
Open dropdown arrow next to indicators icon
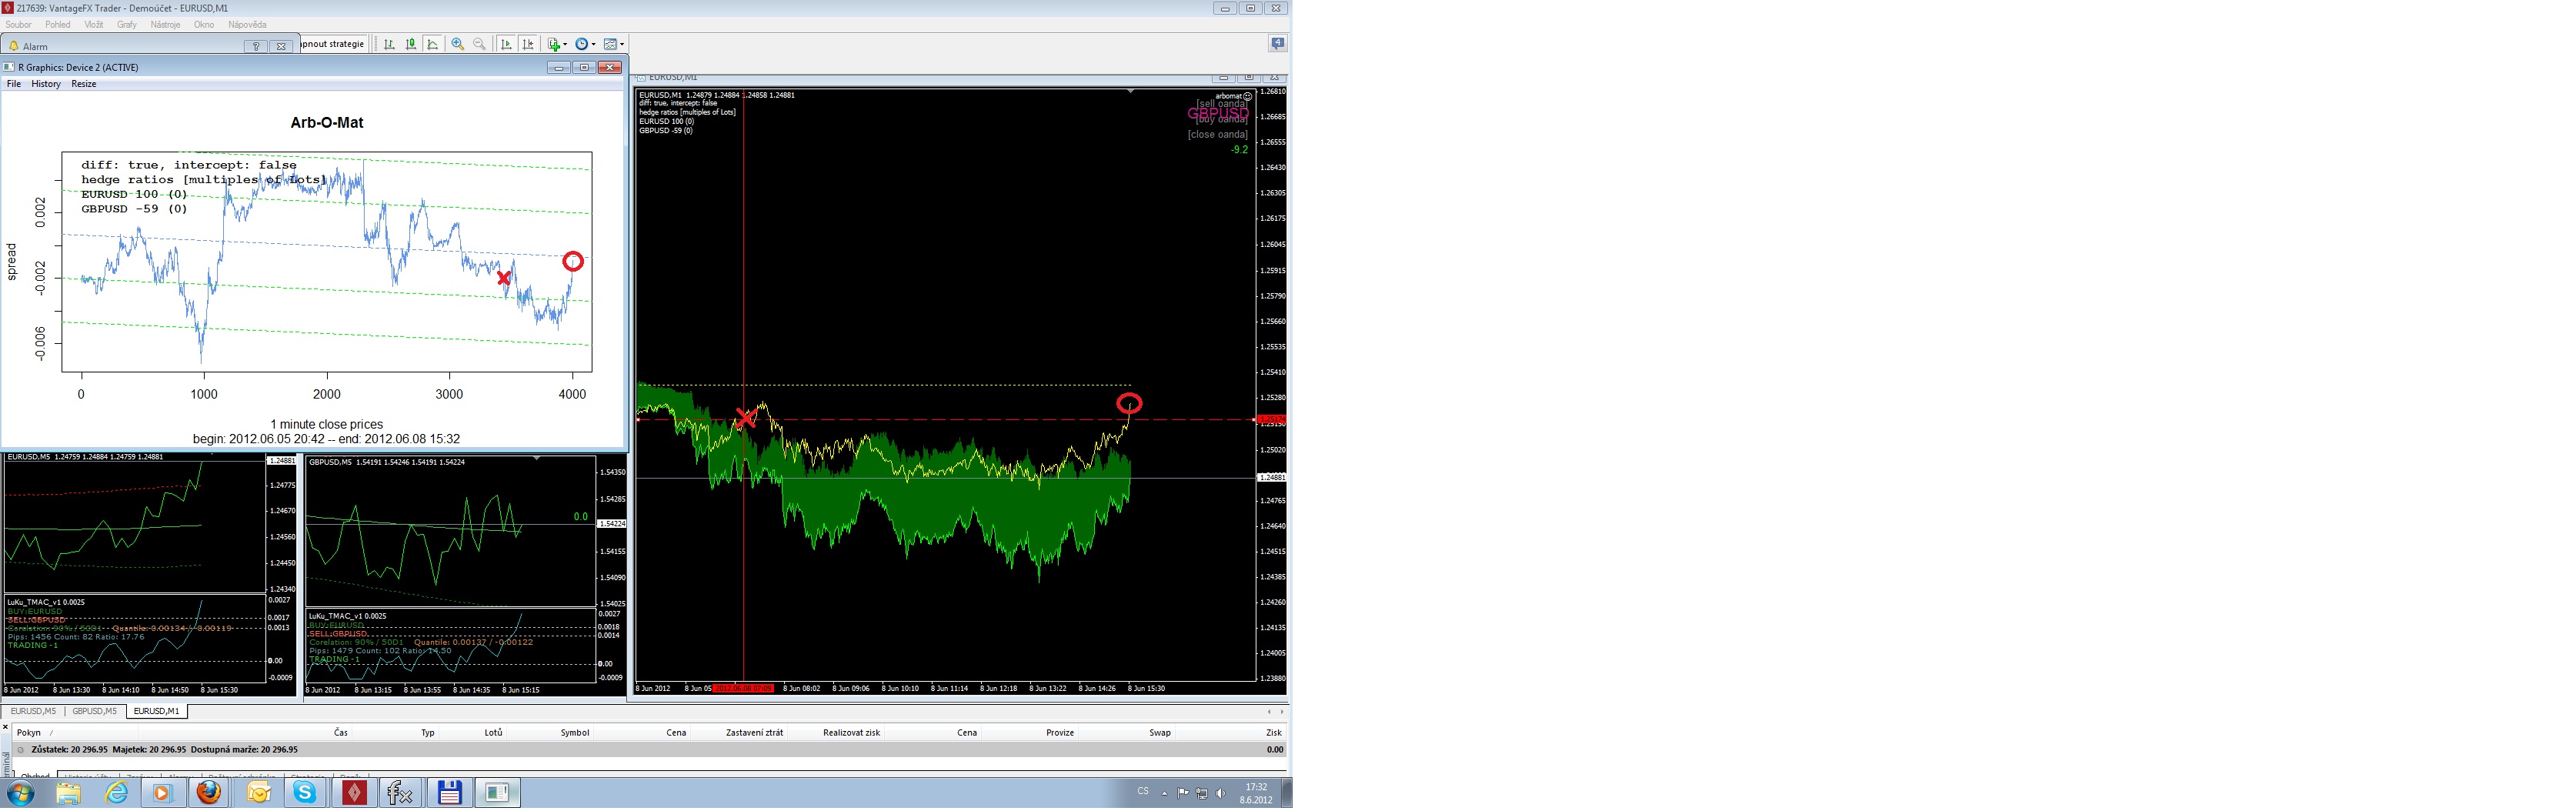coord(566,44)
